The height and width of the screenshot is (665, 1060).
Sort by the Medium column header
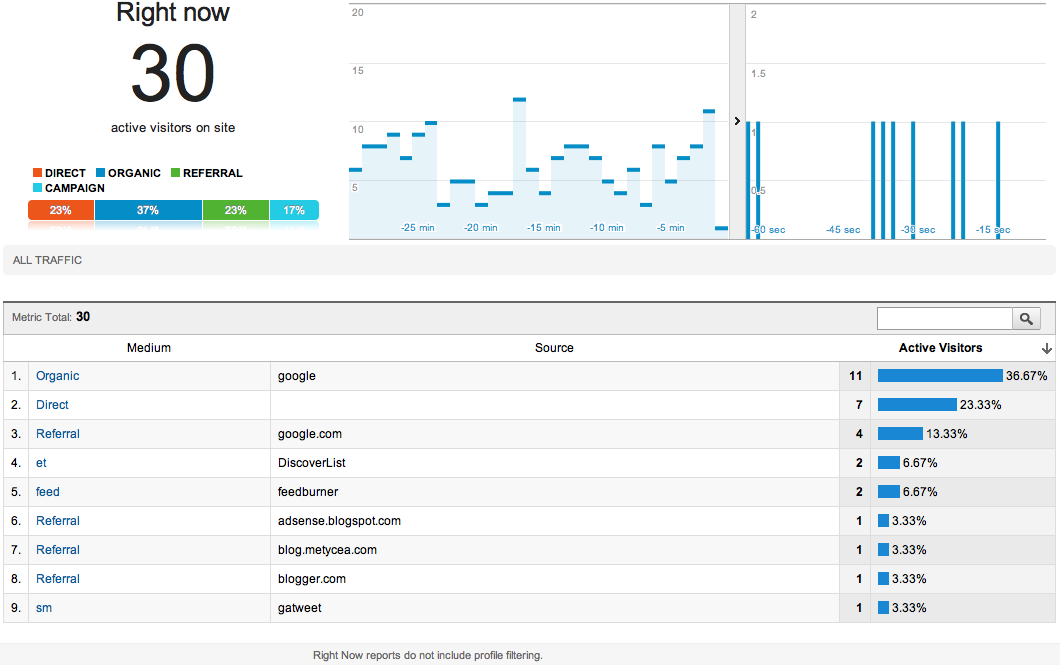point(149,348)
